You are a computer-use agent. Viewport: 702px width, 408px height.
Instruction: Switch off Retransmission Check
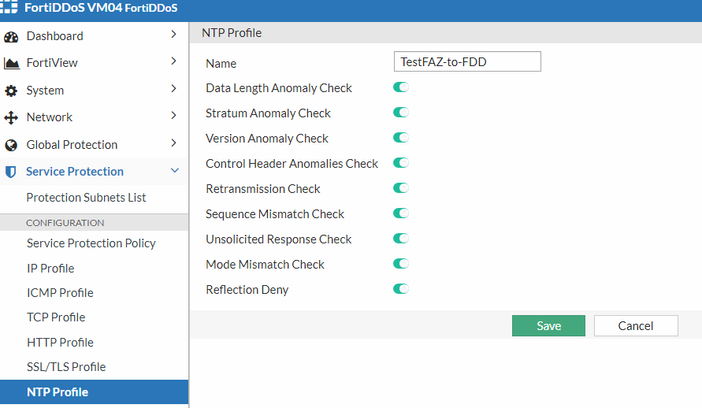[401, 188]
